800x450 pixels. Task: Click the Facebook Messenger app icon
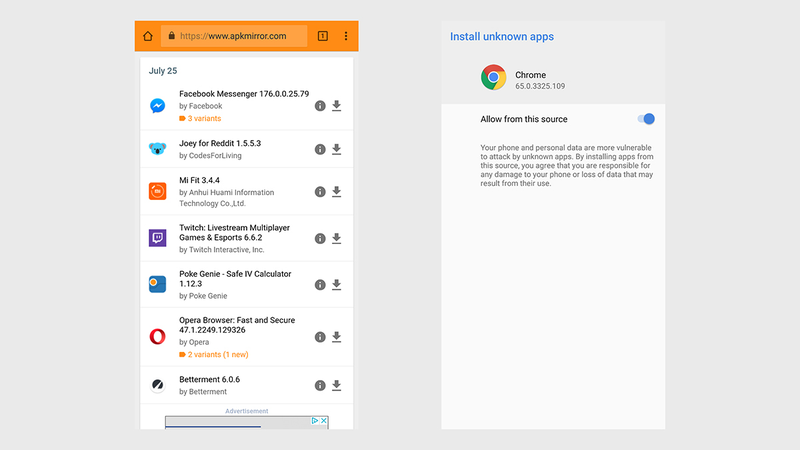pos(158,106)
